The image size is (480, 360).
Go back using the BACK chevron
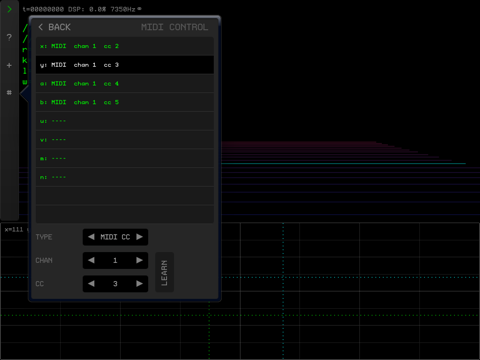[x=55, y=27]
